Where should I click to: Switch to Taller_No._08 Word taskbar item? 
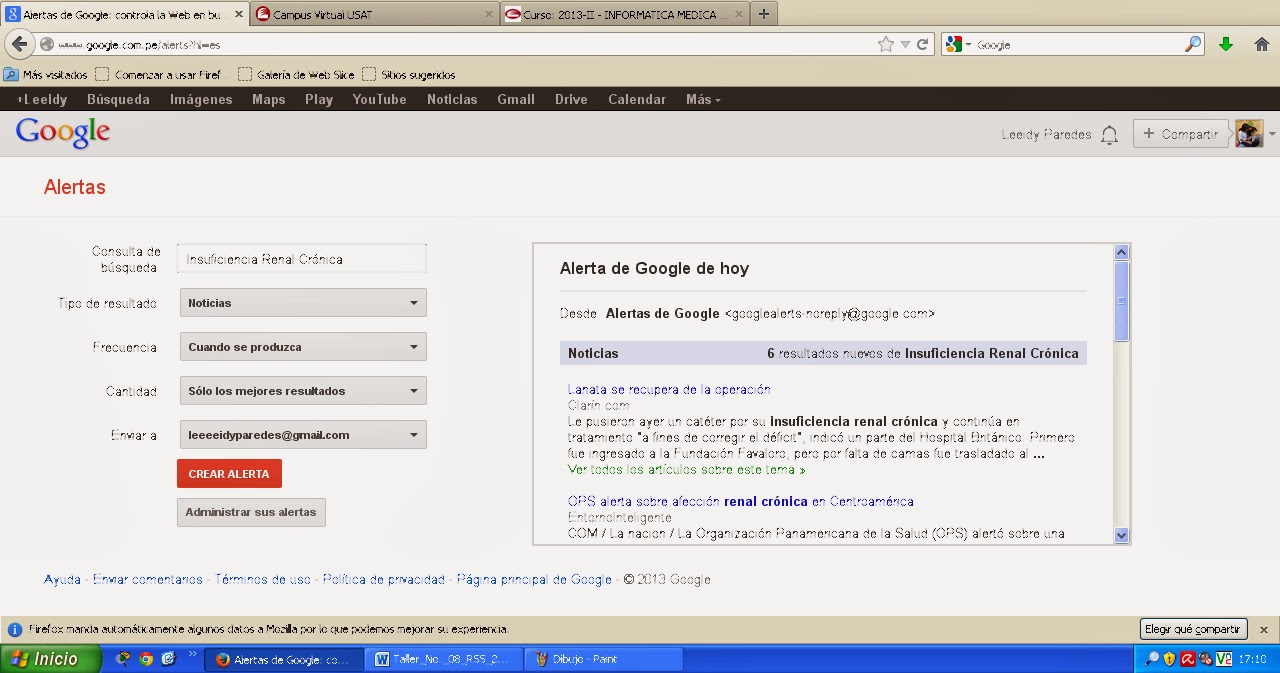(444, 660)
